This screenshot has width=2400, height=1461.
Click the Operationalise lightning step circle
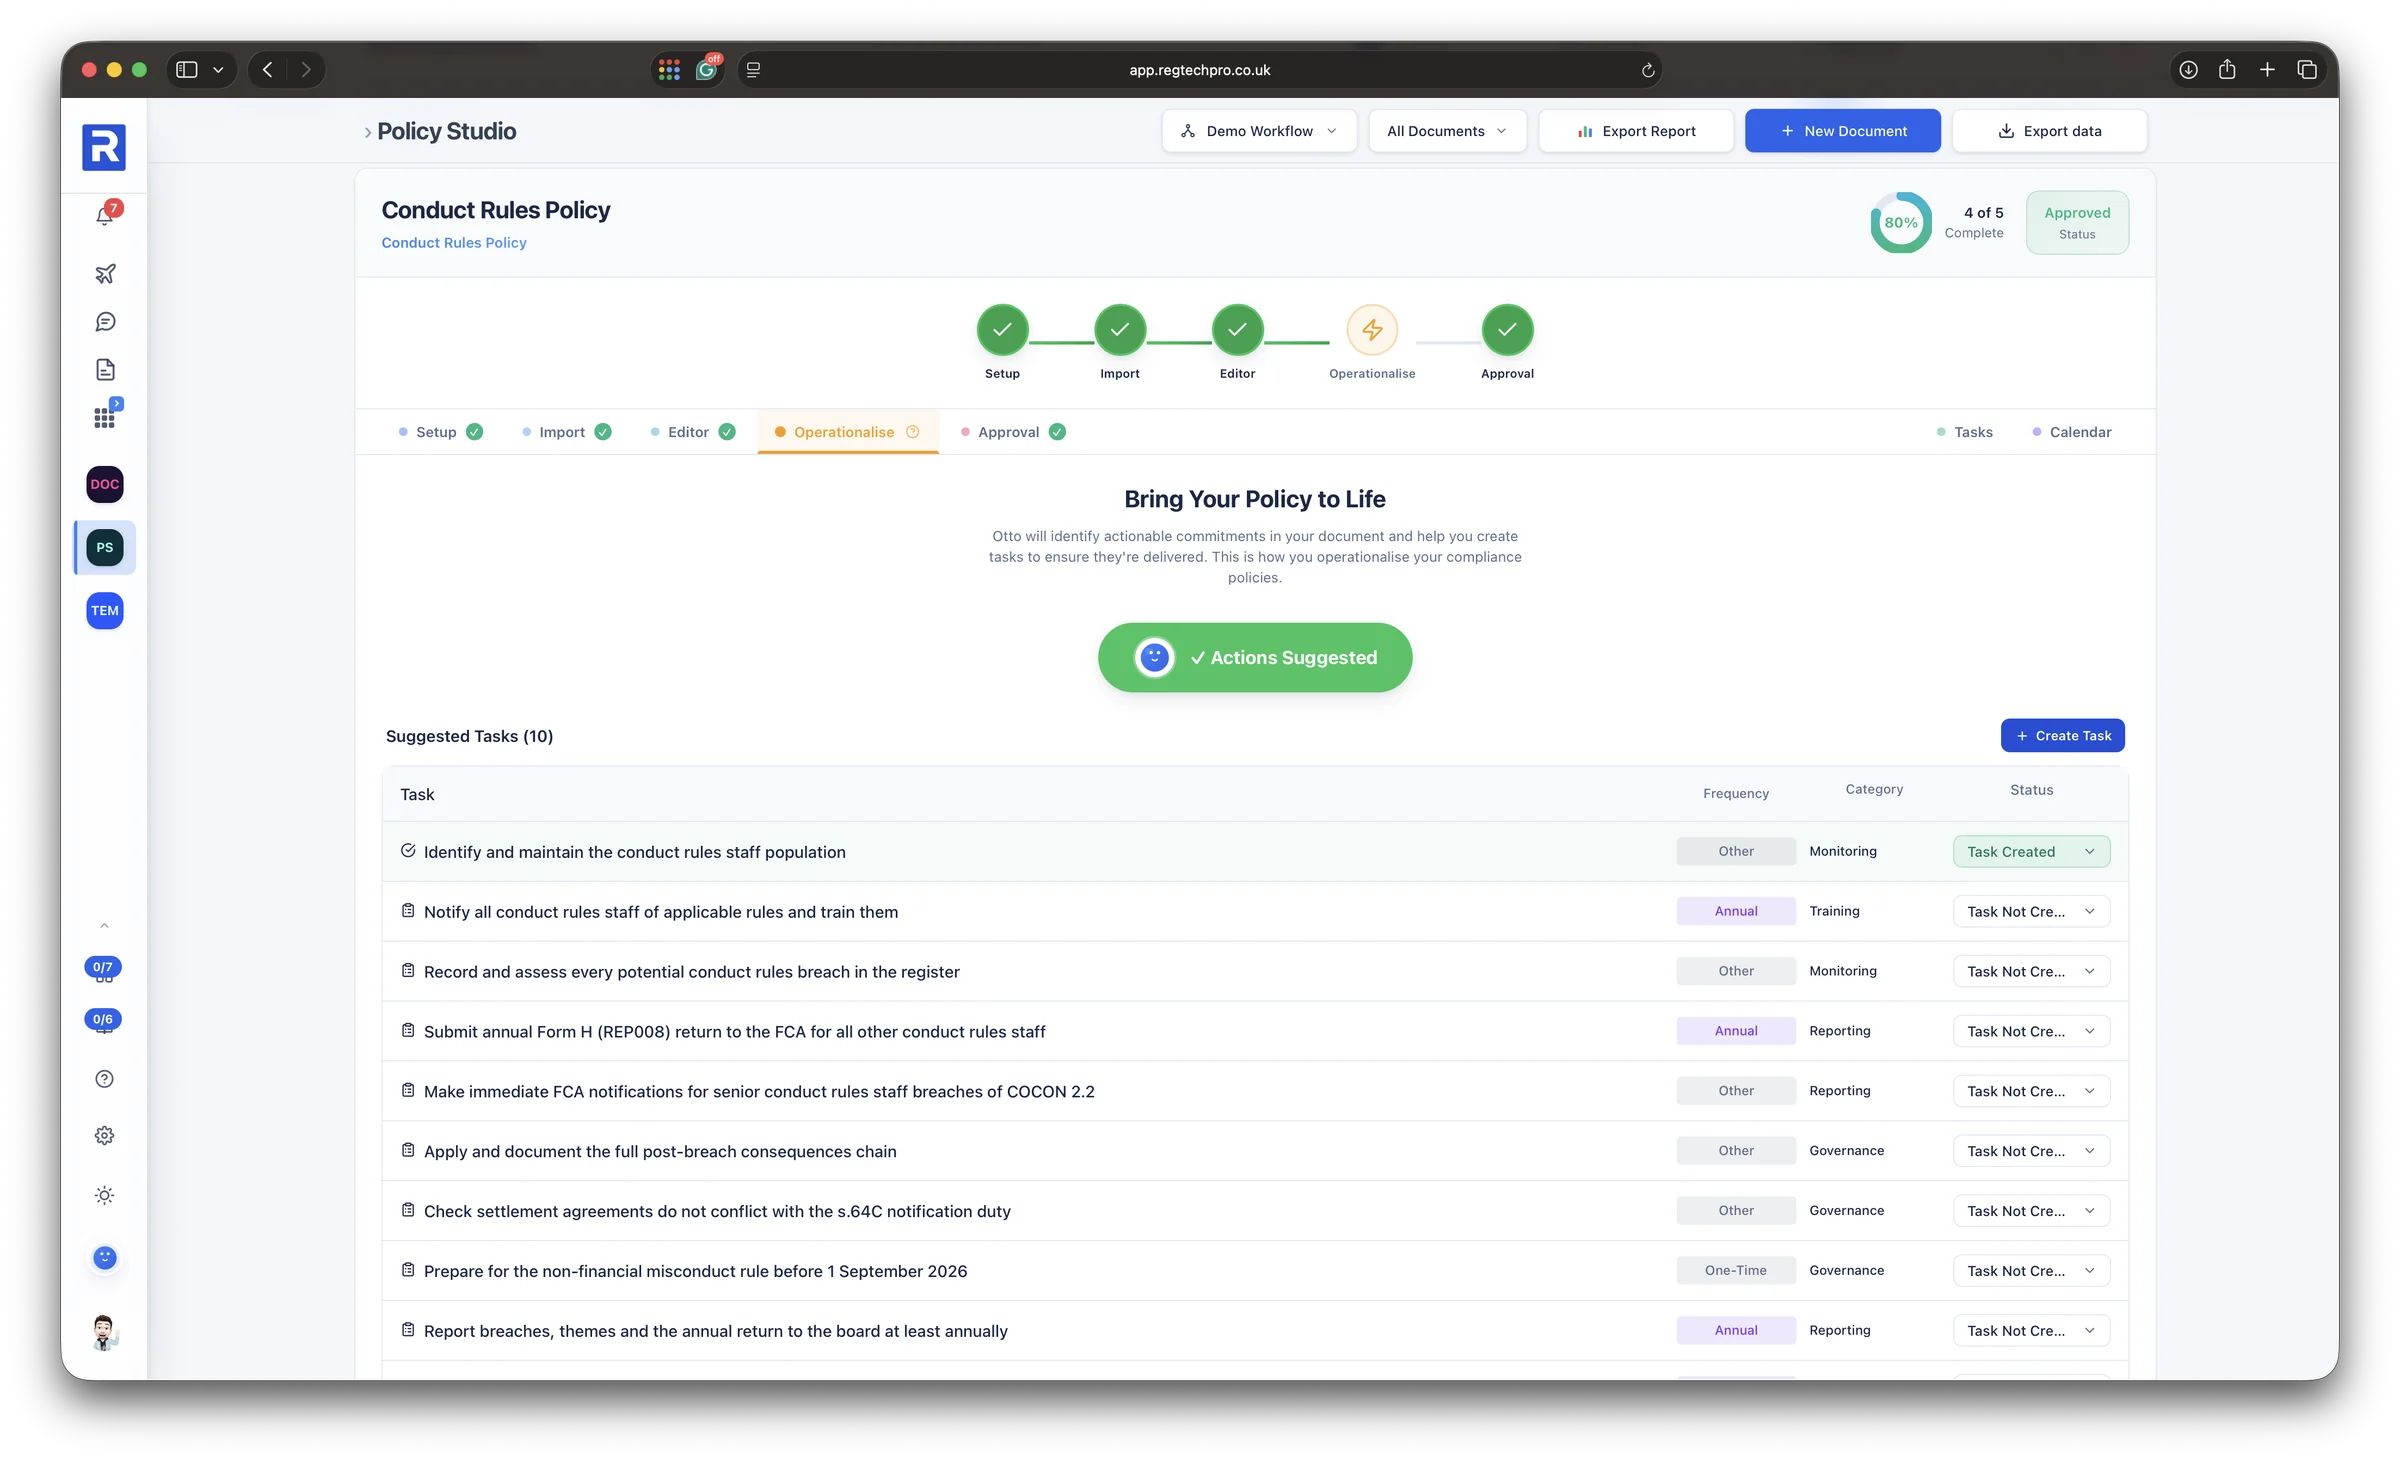click(1372, 330)
